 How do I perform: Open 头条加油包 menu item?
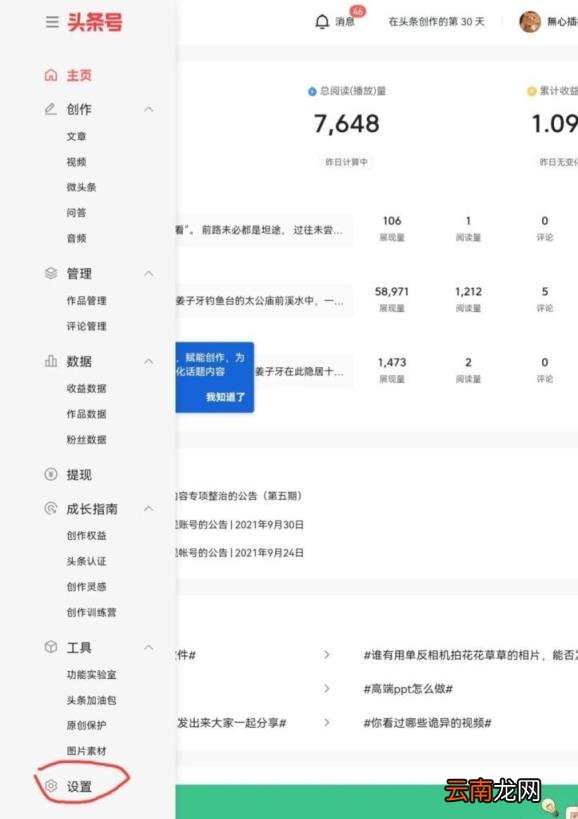(91, 700)
